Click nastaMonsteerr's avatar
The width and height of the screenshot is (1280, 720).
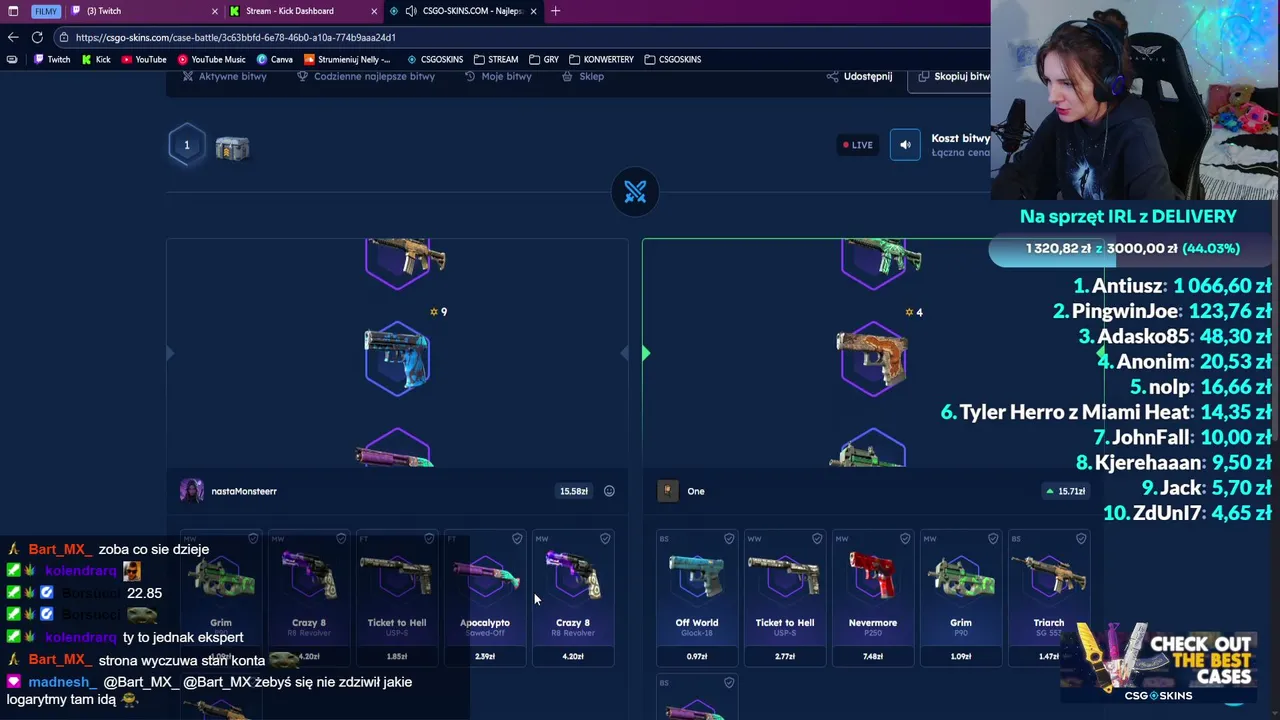[x=192, y=491]
